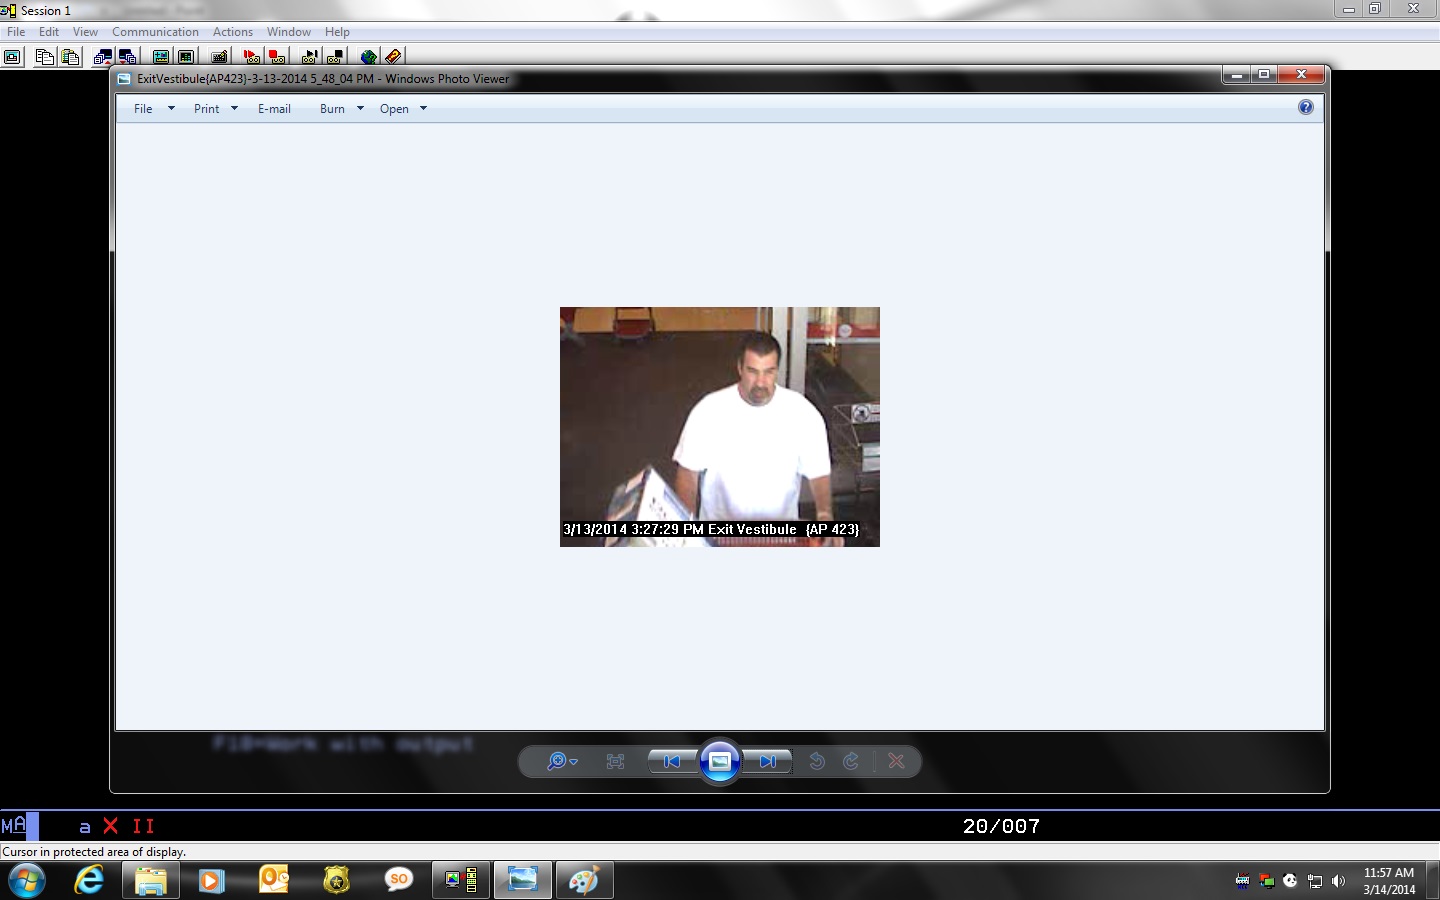Click the Stop macro recording icon
The width and height of the screenshot is (1440, 900).
tap(277, 57)
